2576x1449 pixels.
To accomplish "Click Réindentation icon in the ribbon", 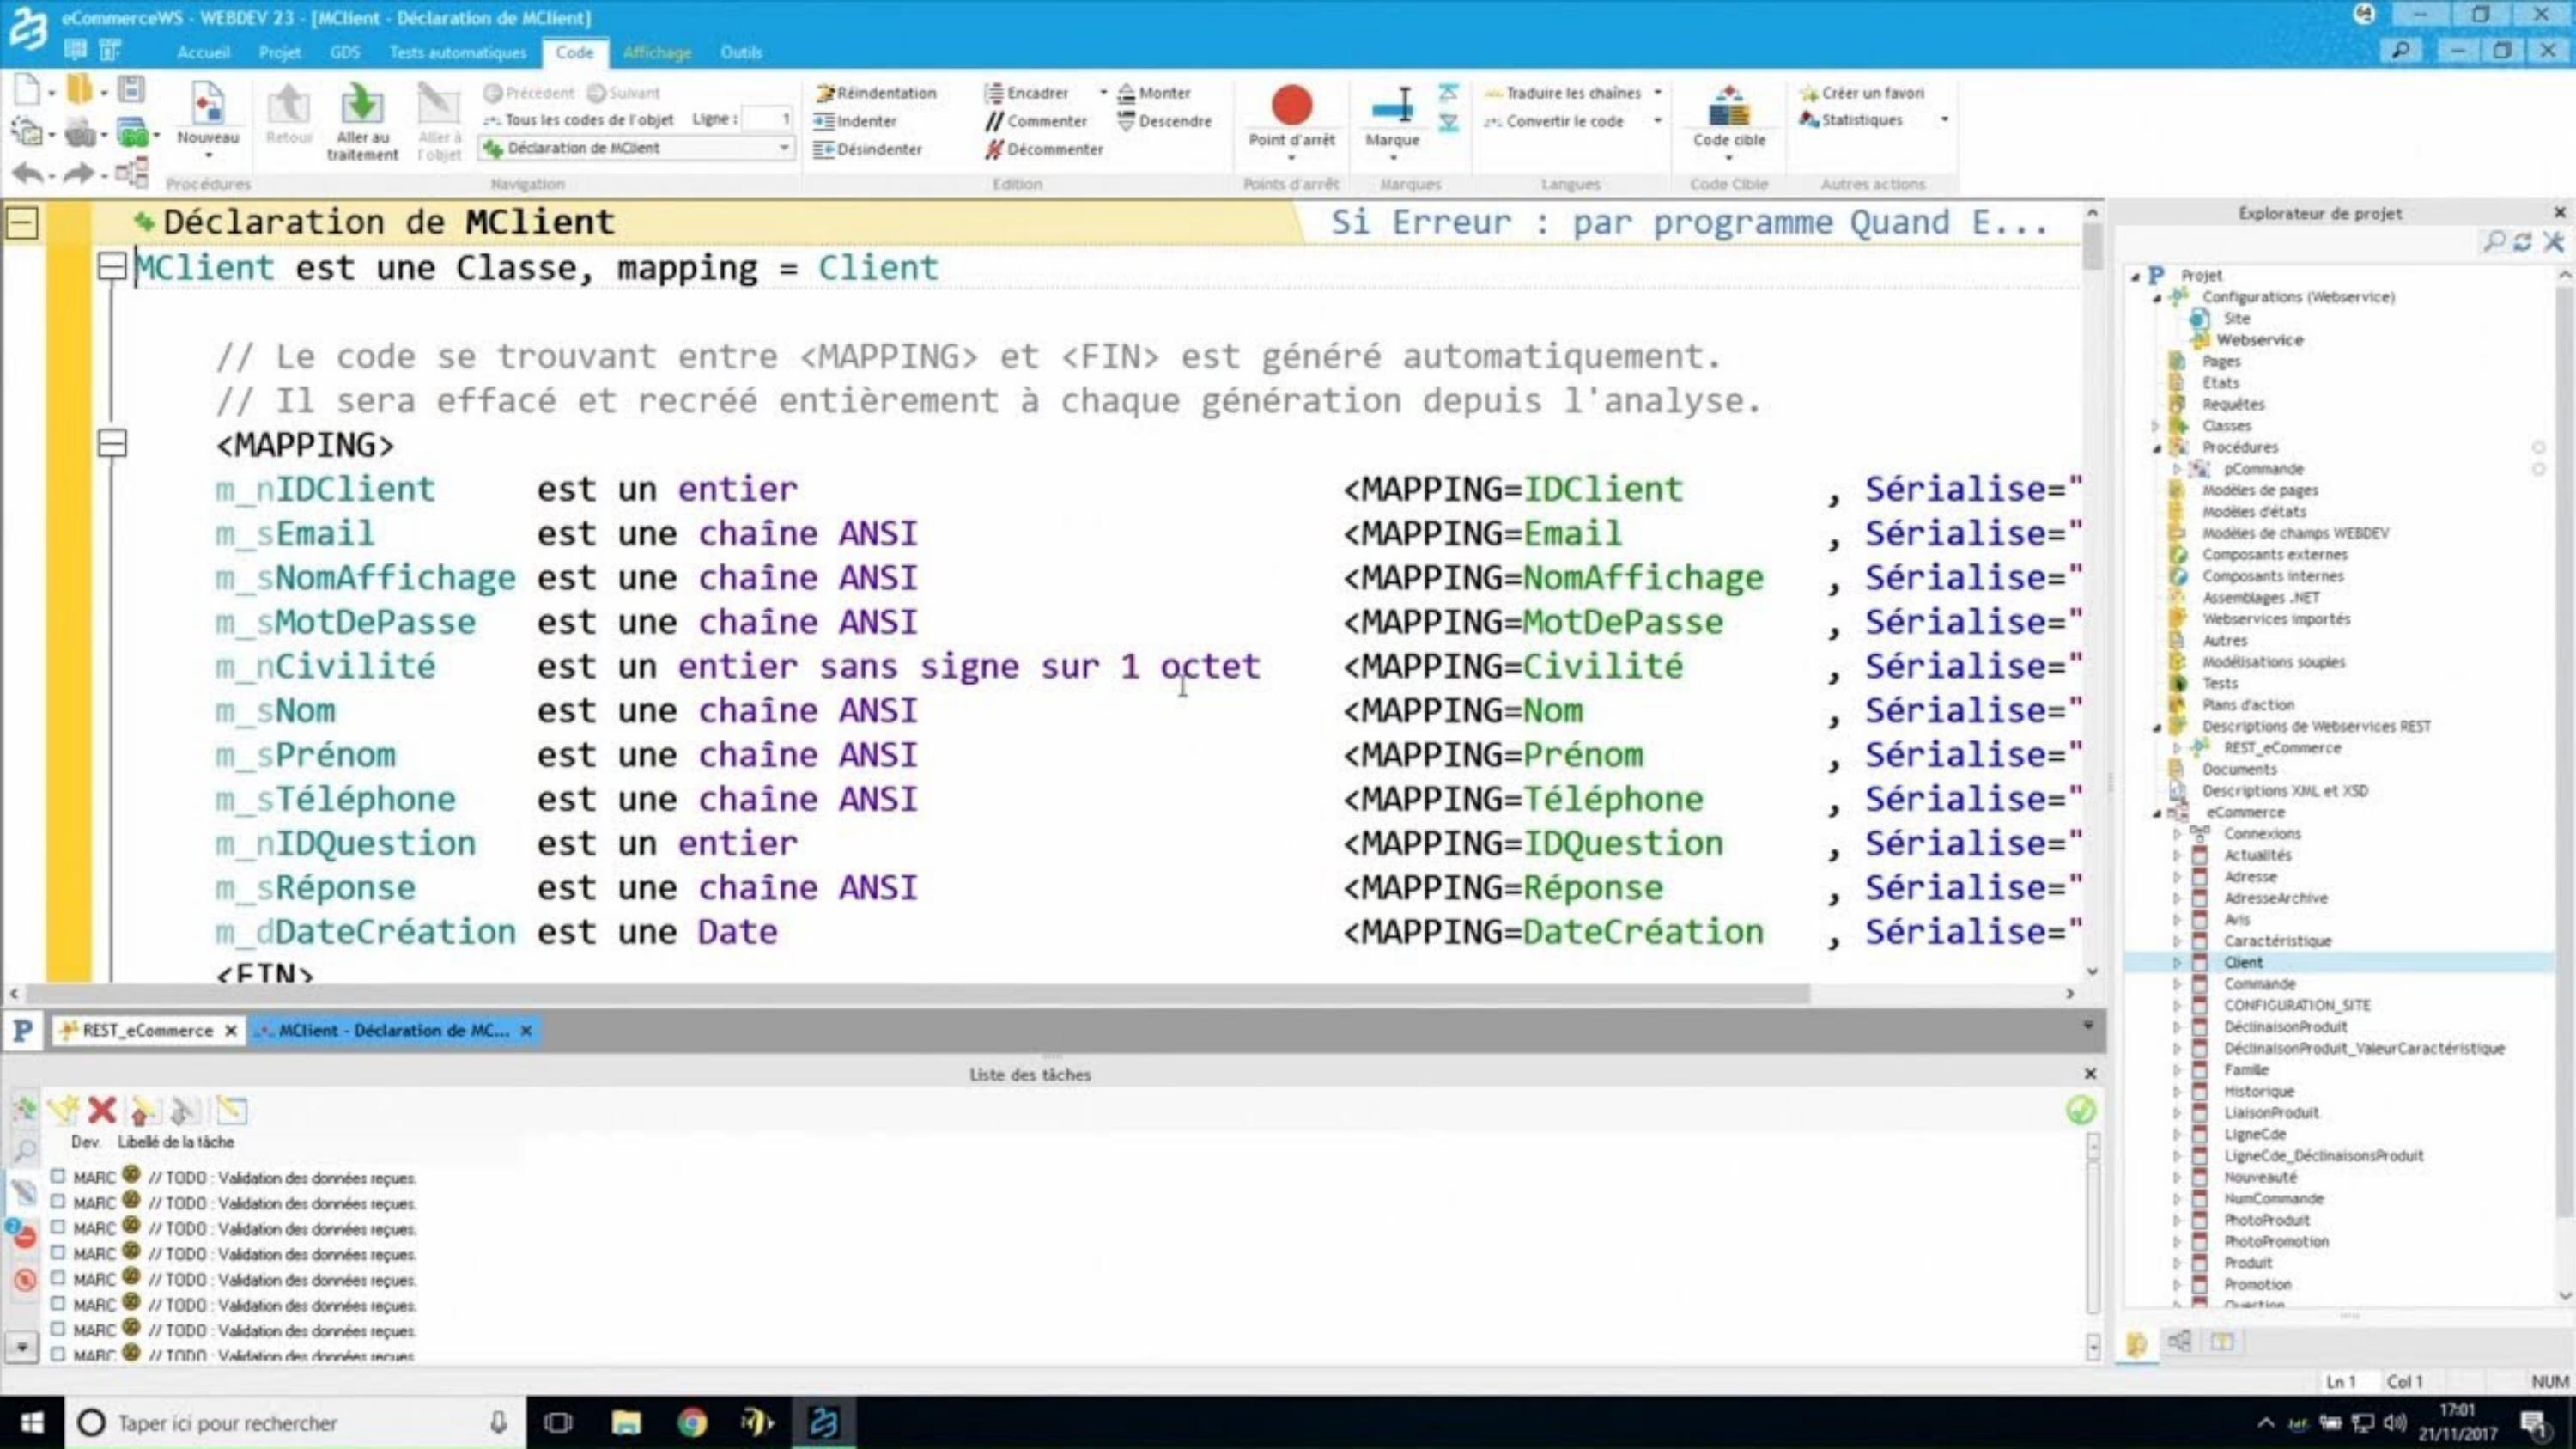I will tap(825, 93).
